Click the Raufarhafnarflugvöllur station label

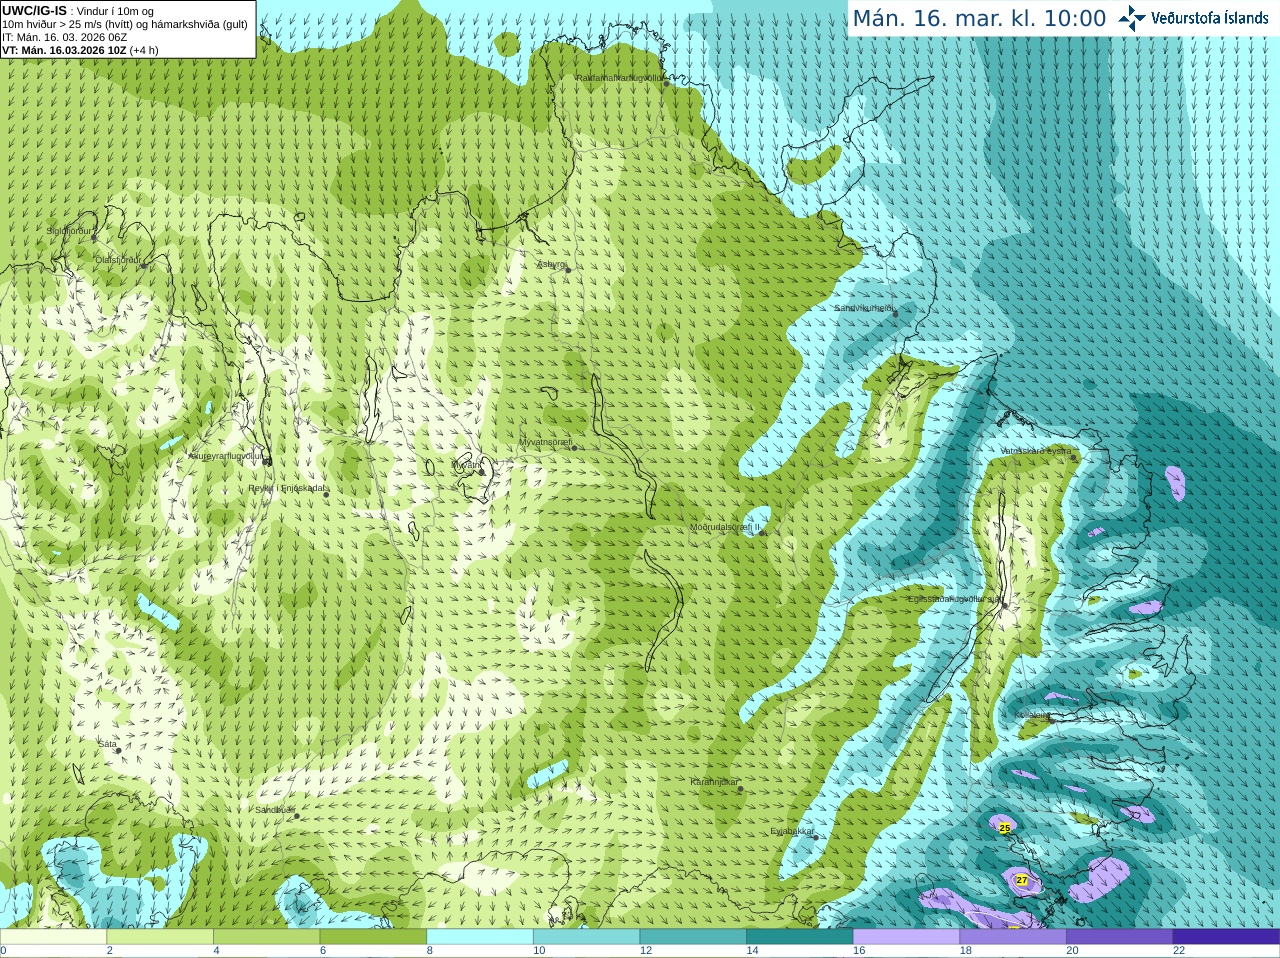[x=619, y=77]
